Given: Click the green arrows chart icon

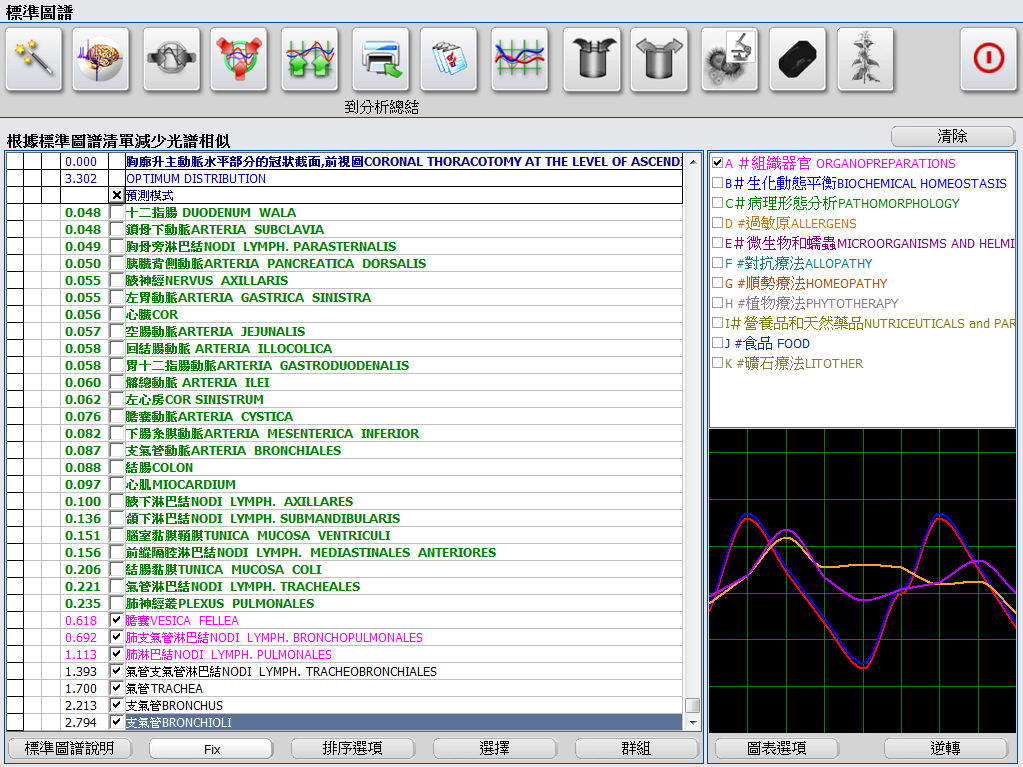Looking at the screenshot, I should tap(310, 58).
